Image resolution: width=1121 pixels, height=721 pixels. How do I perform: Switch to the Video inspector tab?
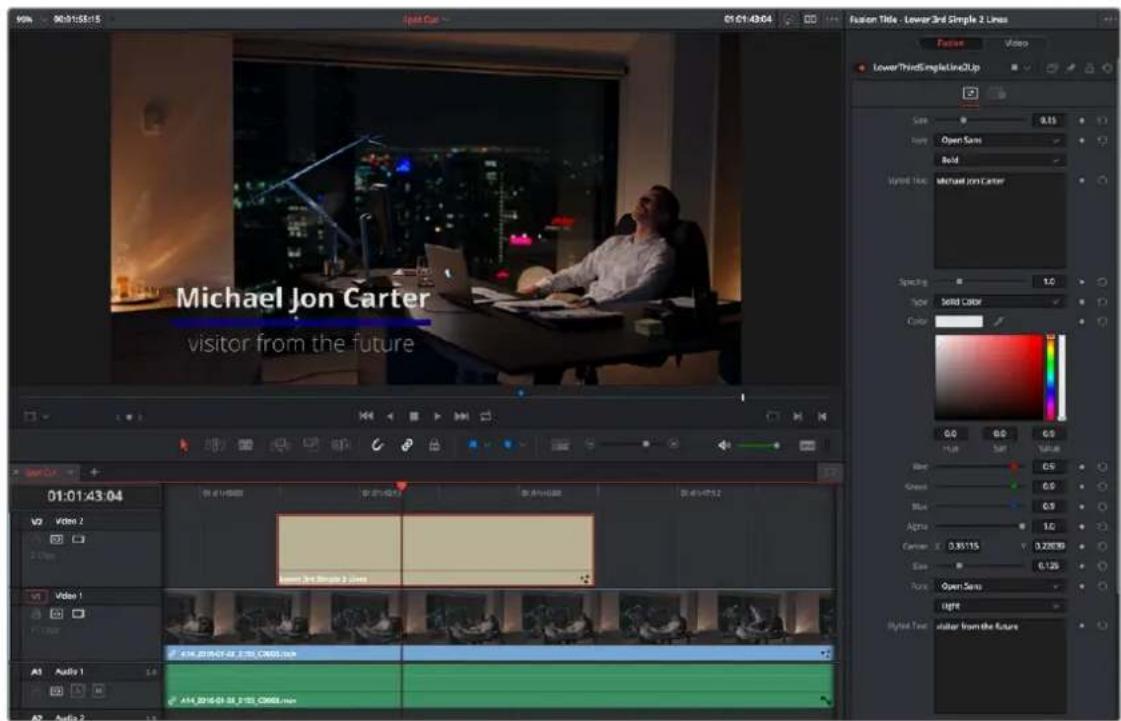(x=1016, y=43)
